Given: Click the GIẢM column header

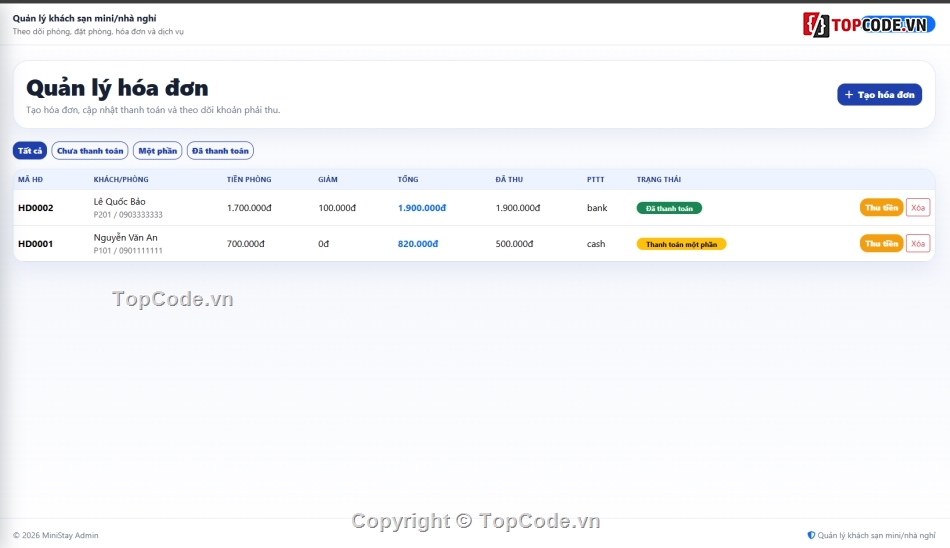Looking at the screenshot, I should click(328, 179).
